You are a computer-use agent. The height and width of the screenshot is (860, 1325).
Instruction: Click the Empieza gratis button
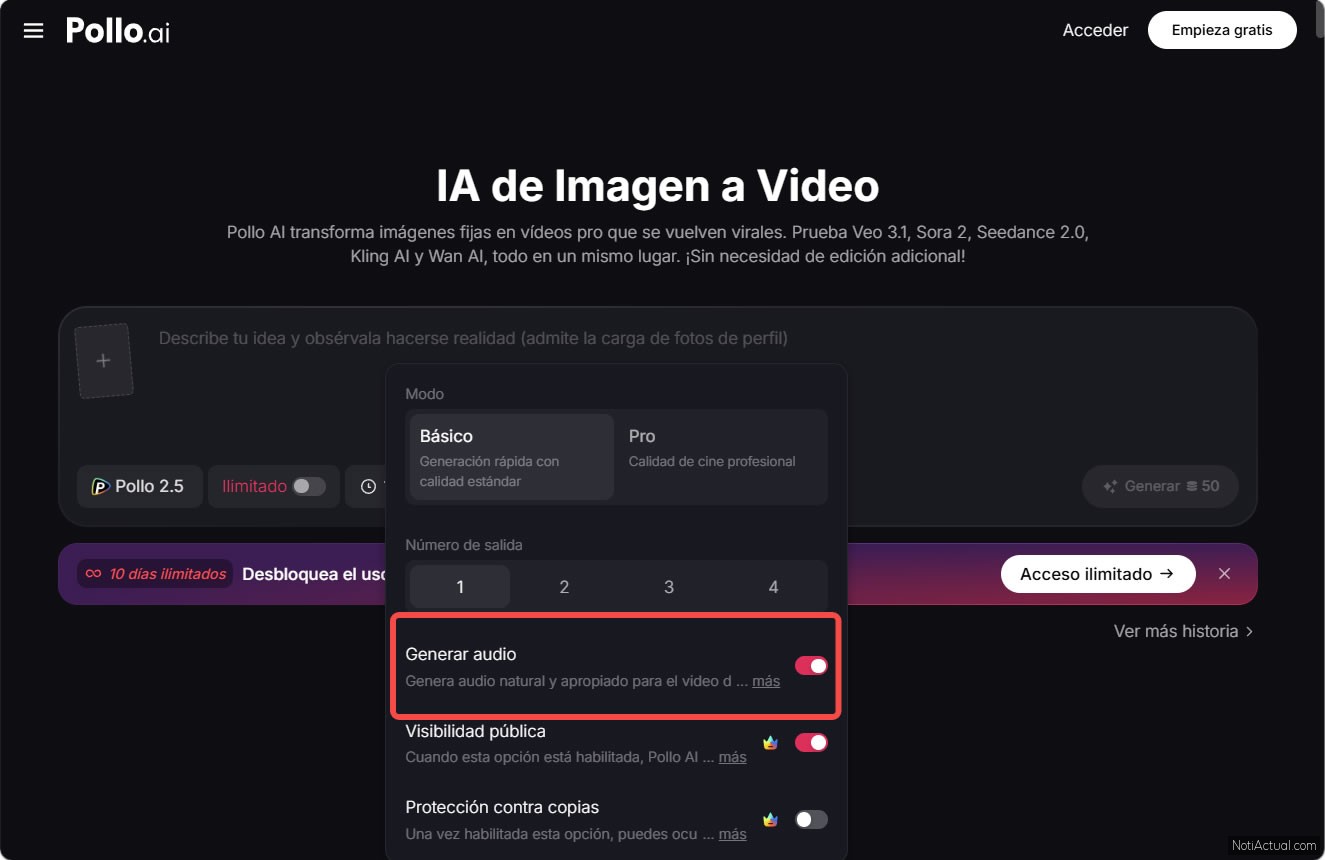tap(1222, 30)
